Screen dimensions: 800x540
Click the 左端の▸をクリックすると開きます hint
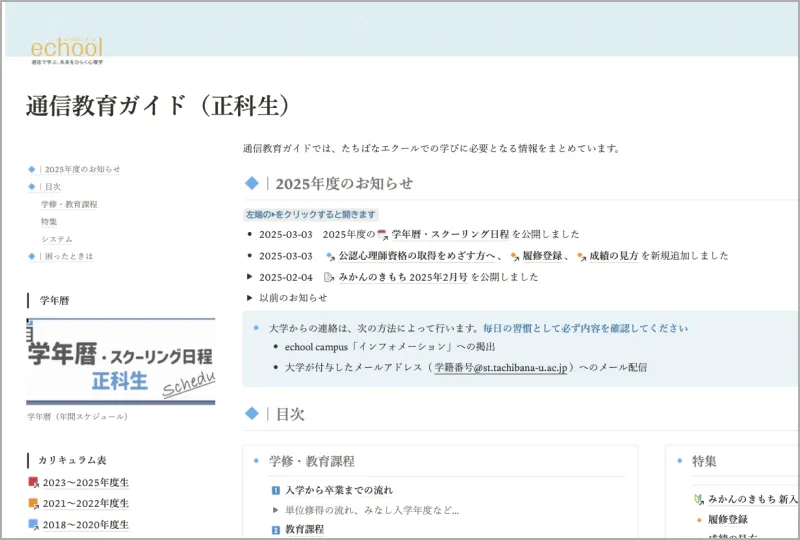coord(311,214)
